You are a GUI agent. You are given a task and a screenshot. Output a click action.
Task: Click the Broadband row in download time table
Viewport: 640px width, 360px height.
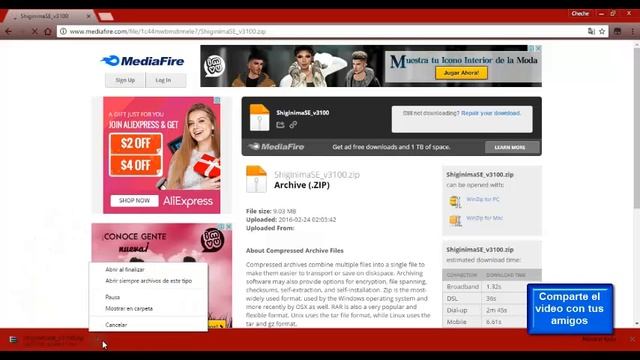492,287
